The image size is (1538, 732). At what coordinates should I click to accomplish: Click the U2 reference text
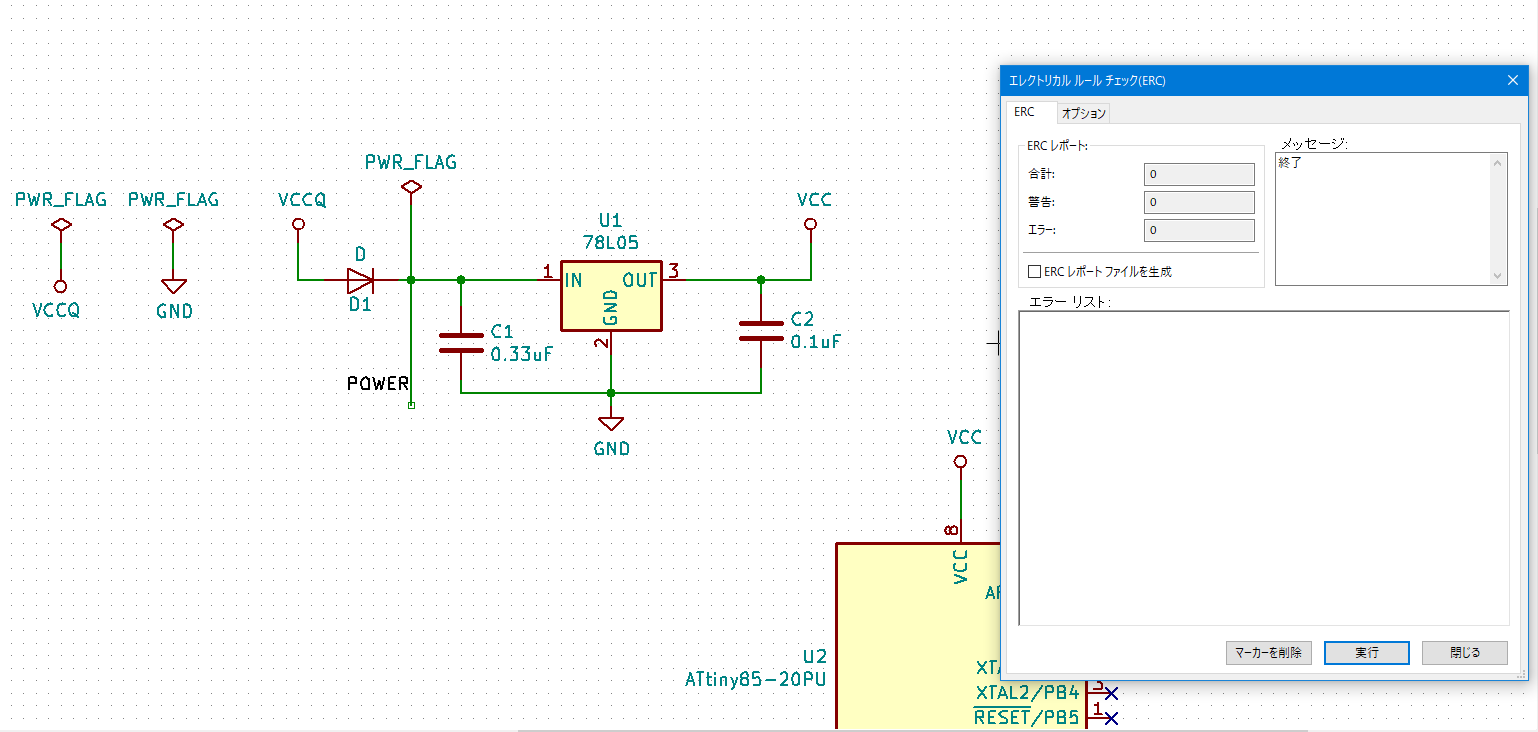point(815,656)
